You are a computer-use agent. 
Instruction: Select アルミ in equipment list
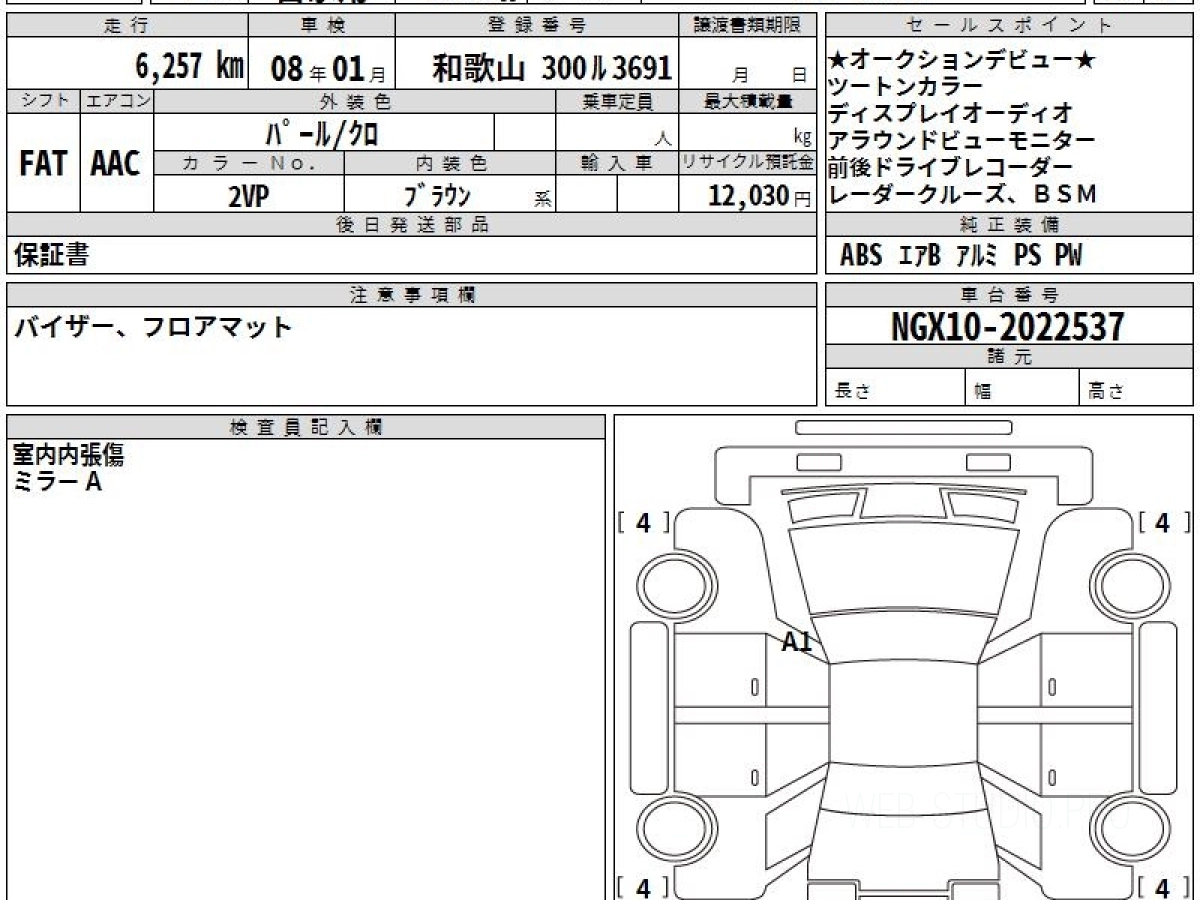[977, 256]
